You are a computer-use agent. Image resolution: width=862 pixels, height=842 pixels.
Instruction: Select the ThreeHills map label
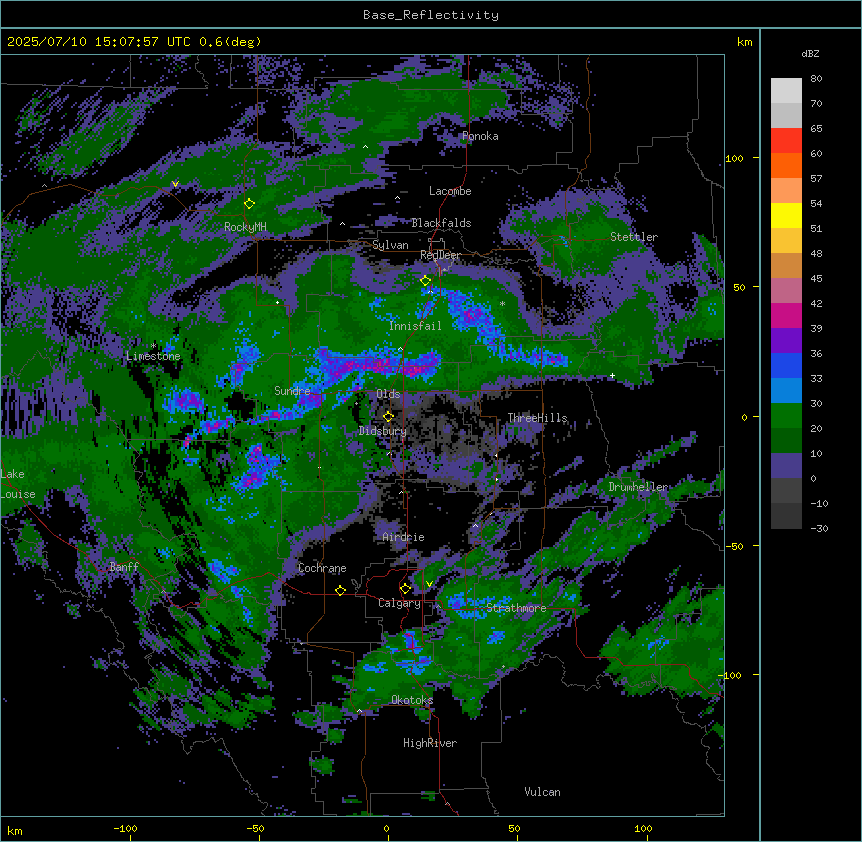tap(537, 418)
